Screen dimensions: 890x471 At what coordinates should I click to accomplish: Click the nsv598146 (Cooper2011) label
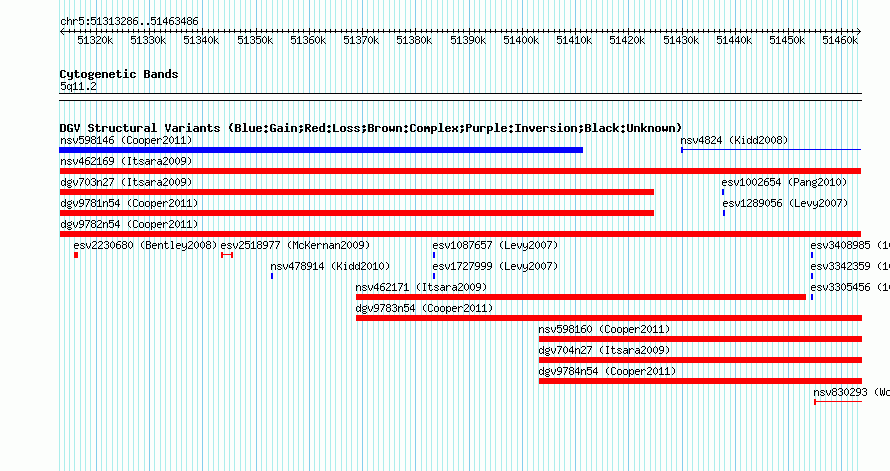(x=126, y=140)
